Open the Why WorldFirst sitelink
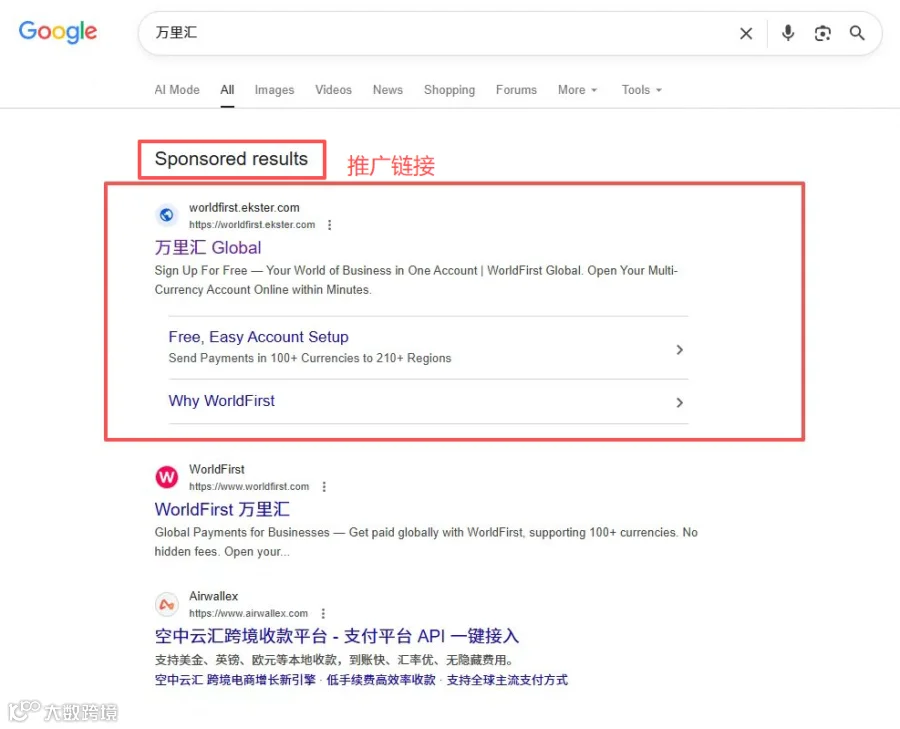Viewport: 900px width, 729px height. tap(222, 401)
